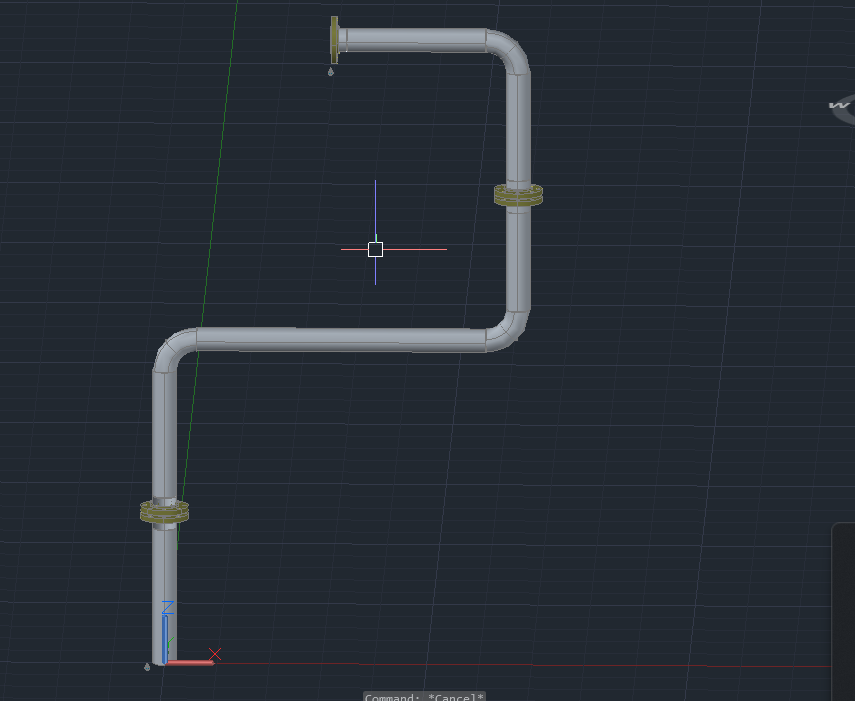Click the command line showing Command: *Cancel*
The image size is (855, 701).
425,695
